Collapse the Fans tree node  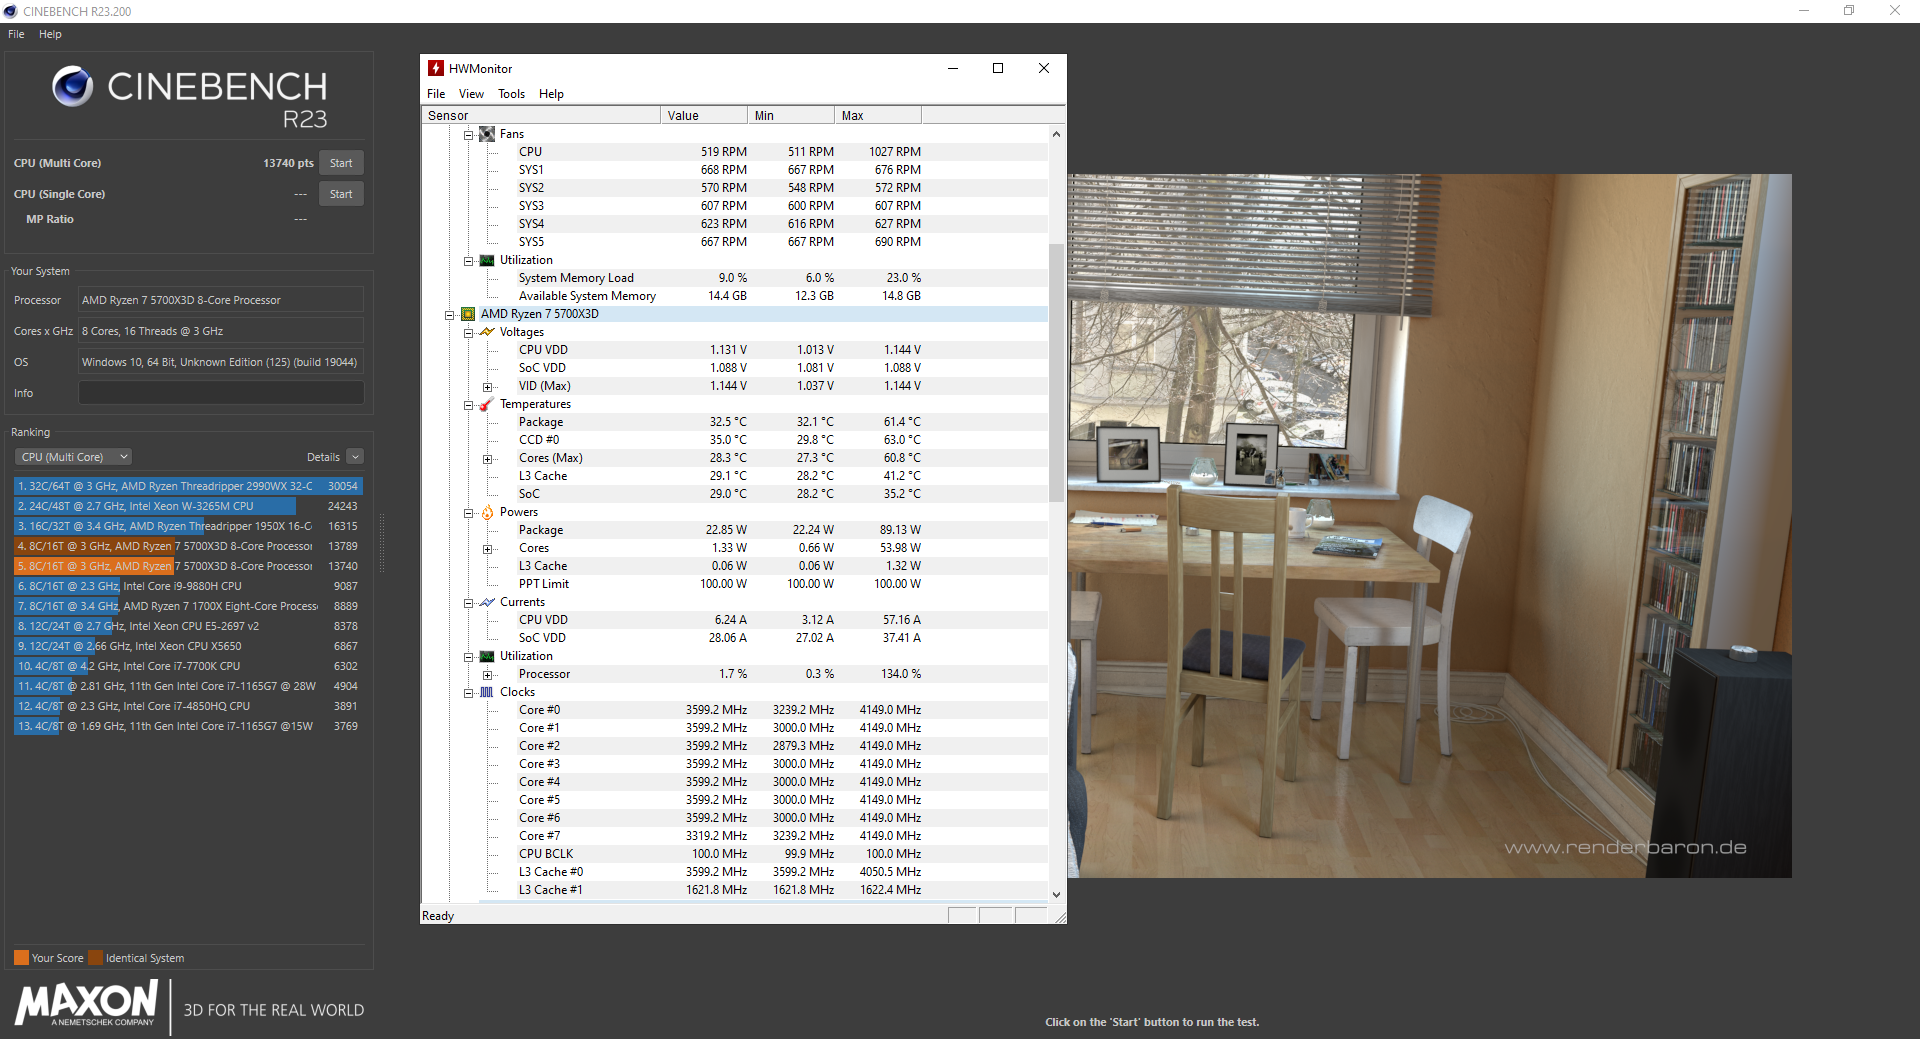point(468,134)
